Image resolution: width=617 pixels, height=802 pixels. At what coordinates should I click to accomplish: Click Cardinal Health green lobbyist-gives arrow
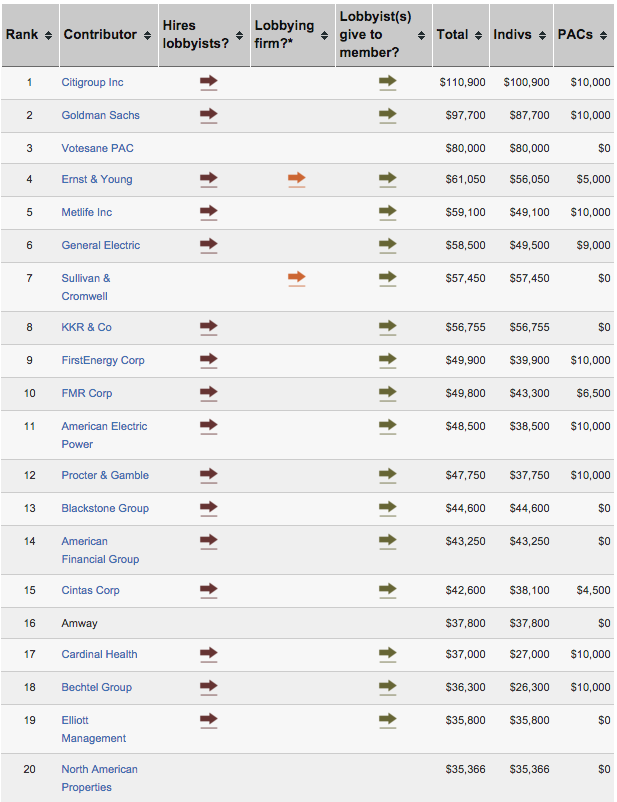pyautogui.click(x=388, y=654)
